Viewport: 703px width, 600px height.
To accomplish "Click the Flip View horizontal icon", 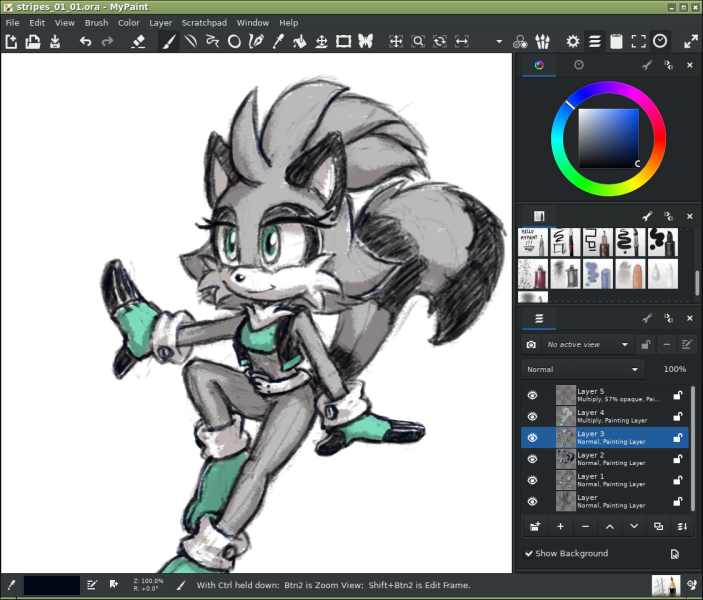I will 462,42.
